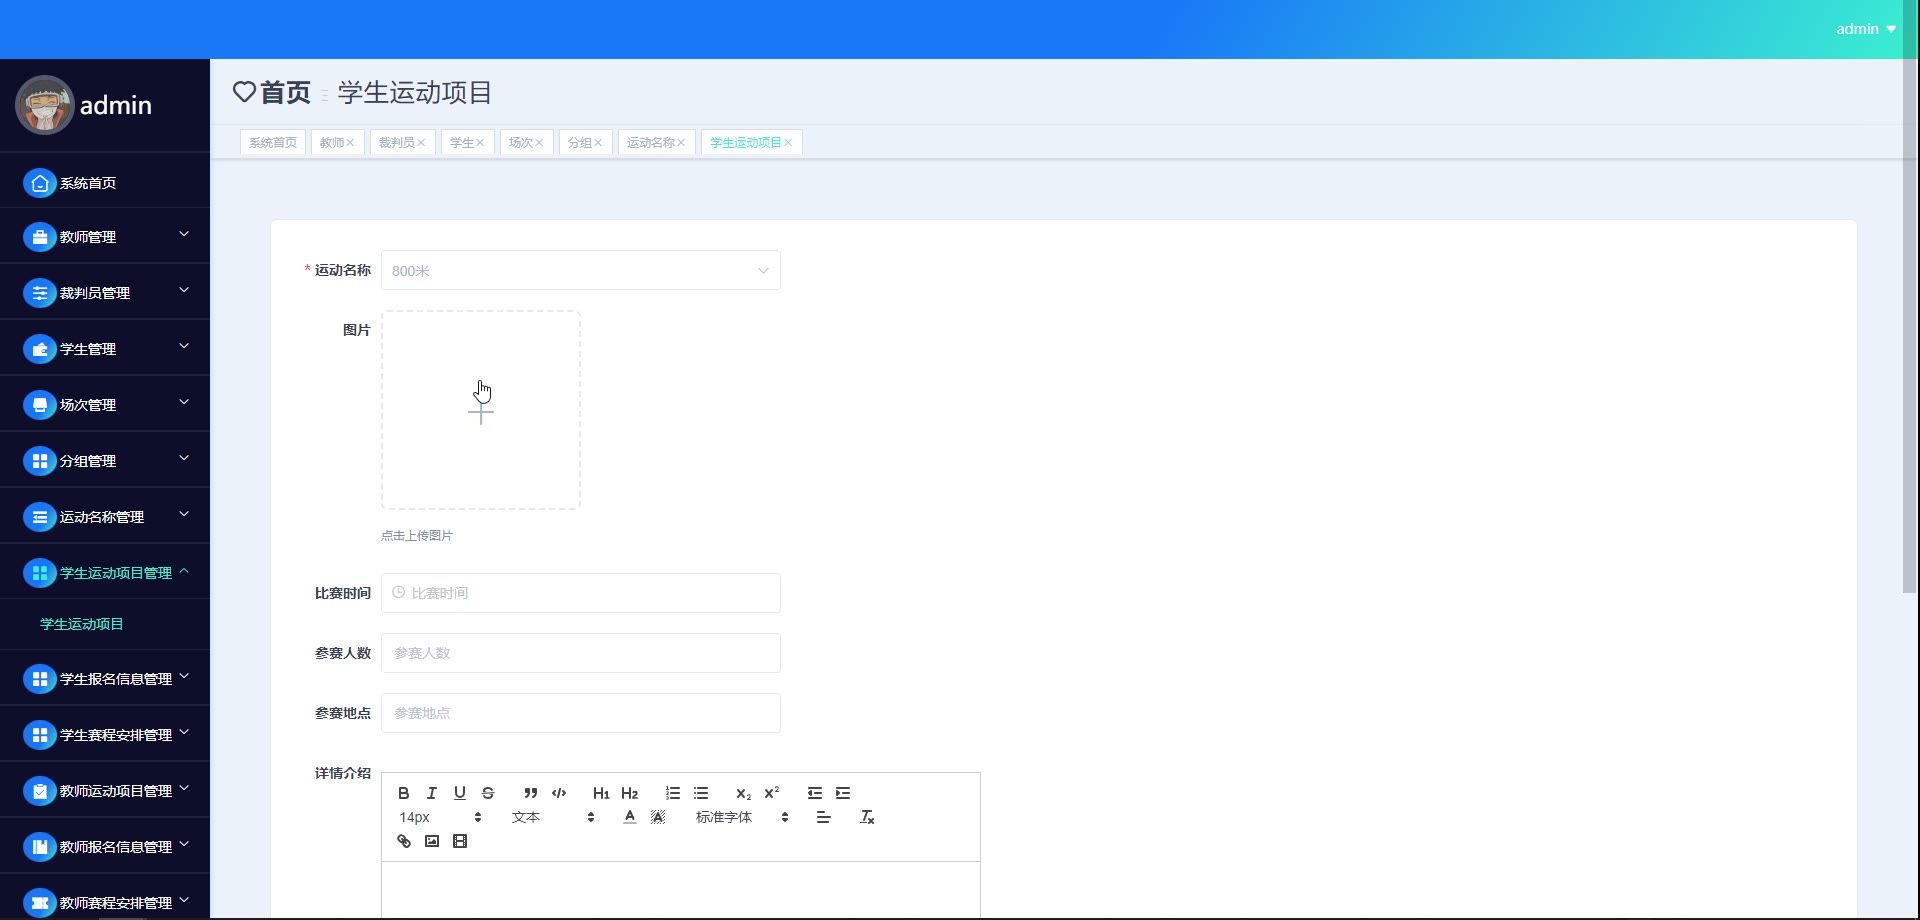Open the text background color picker
1920x920 pixels.
click(657, 817)
